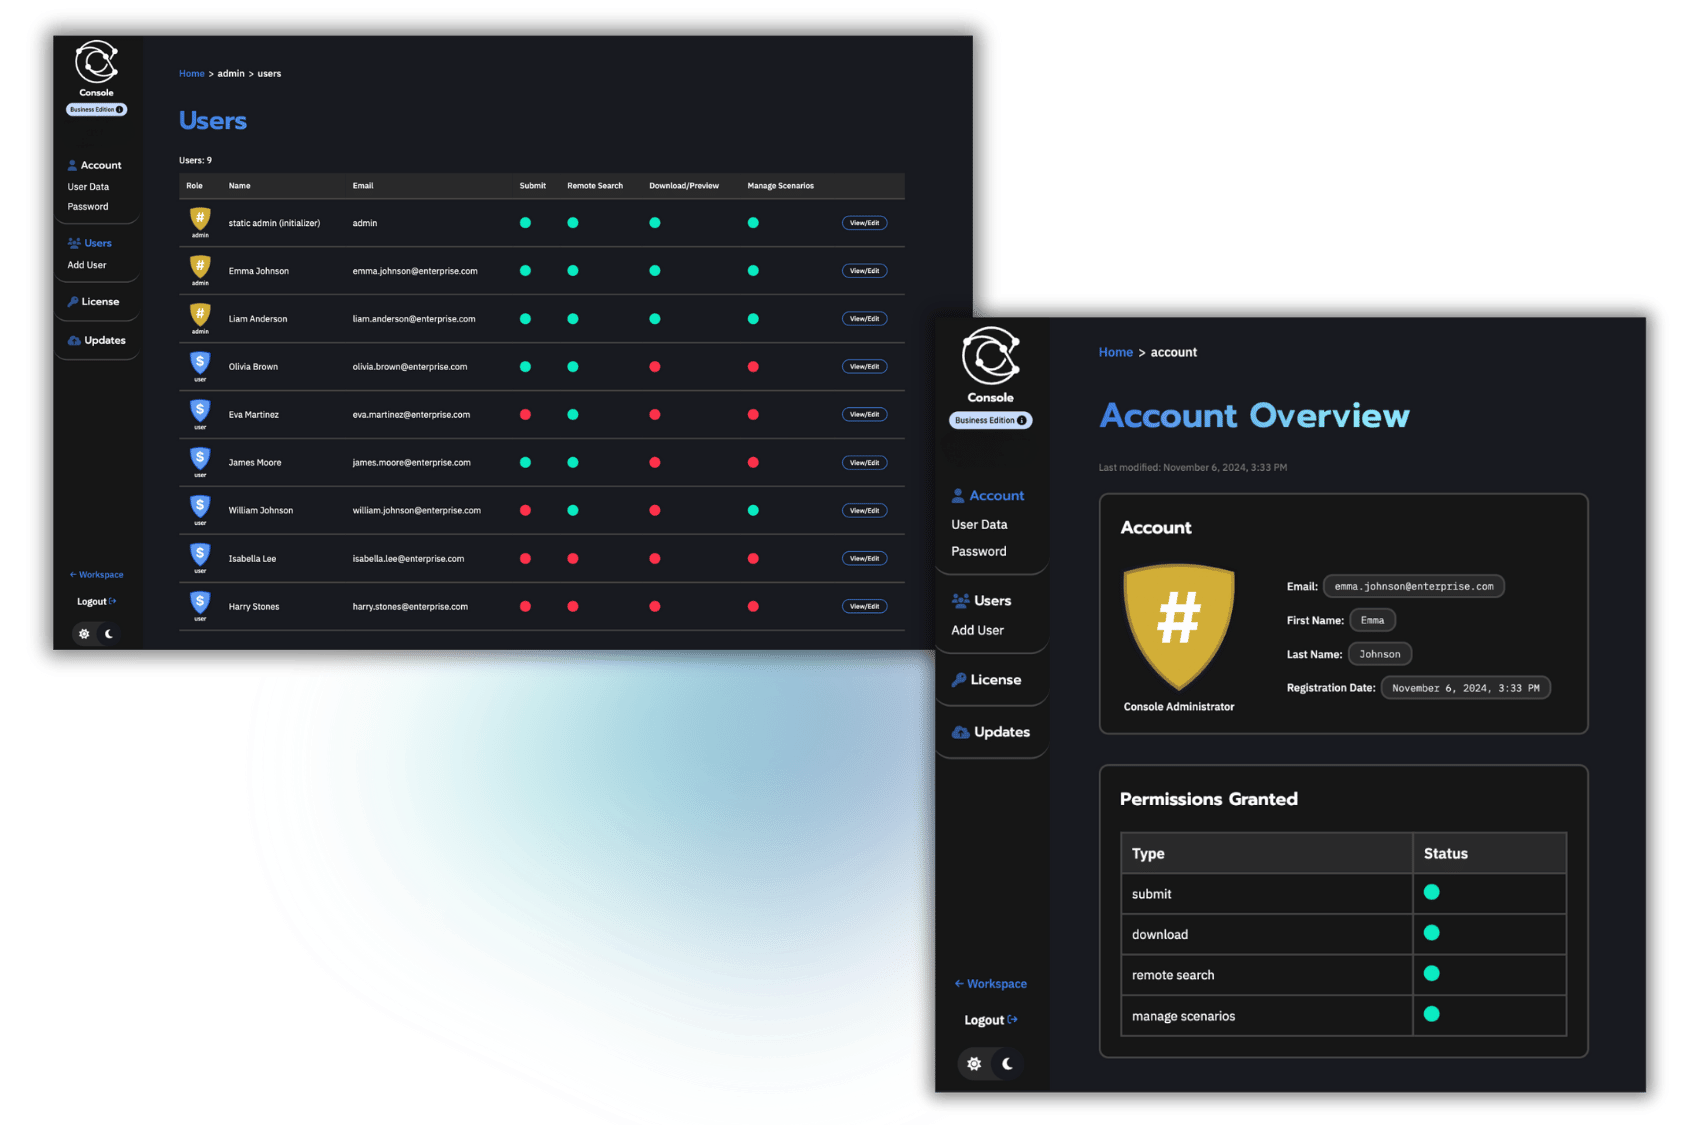Toggle the submit permission status indicator

coord(1432,892)
